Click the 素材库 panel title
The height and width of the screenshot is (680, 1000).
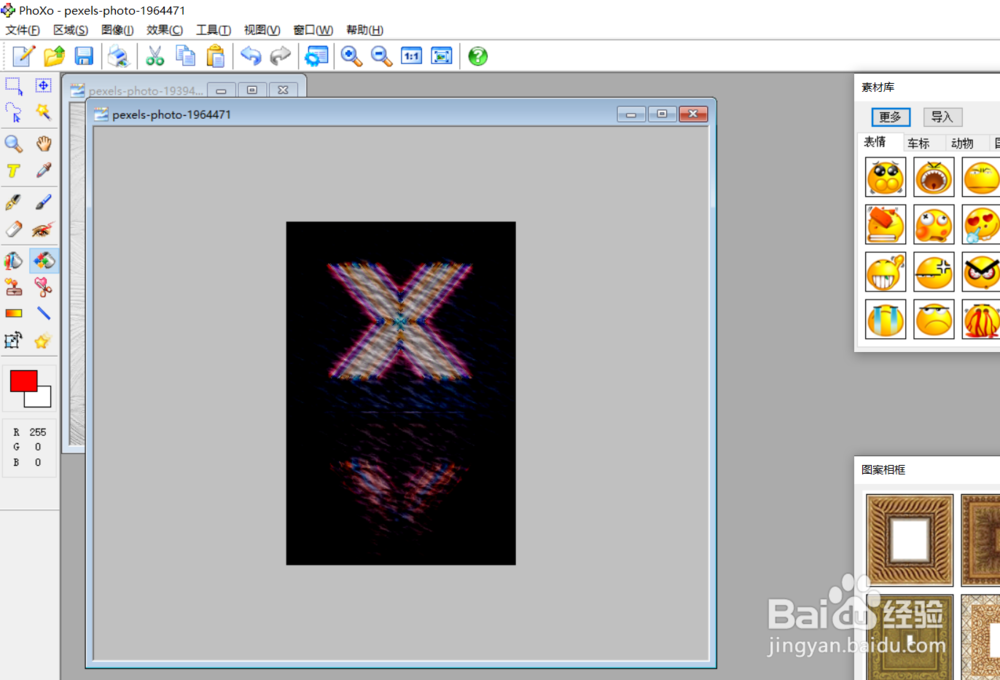click(x=878, y=87)
